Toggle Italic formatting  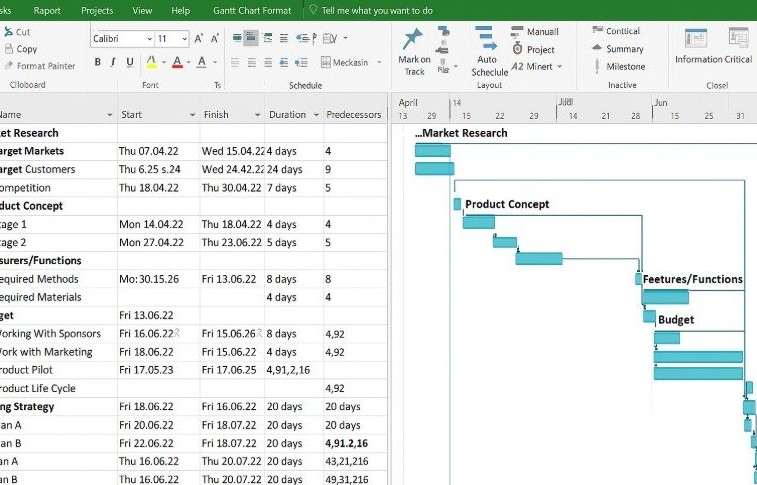click(x=113, y=62)
